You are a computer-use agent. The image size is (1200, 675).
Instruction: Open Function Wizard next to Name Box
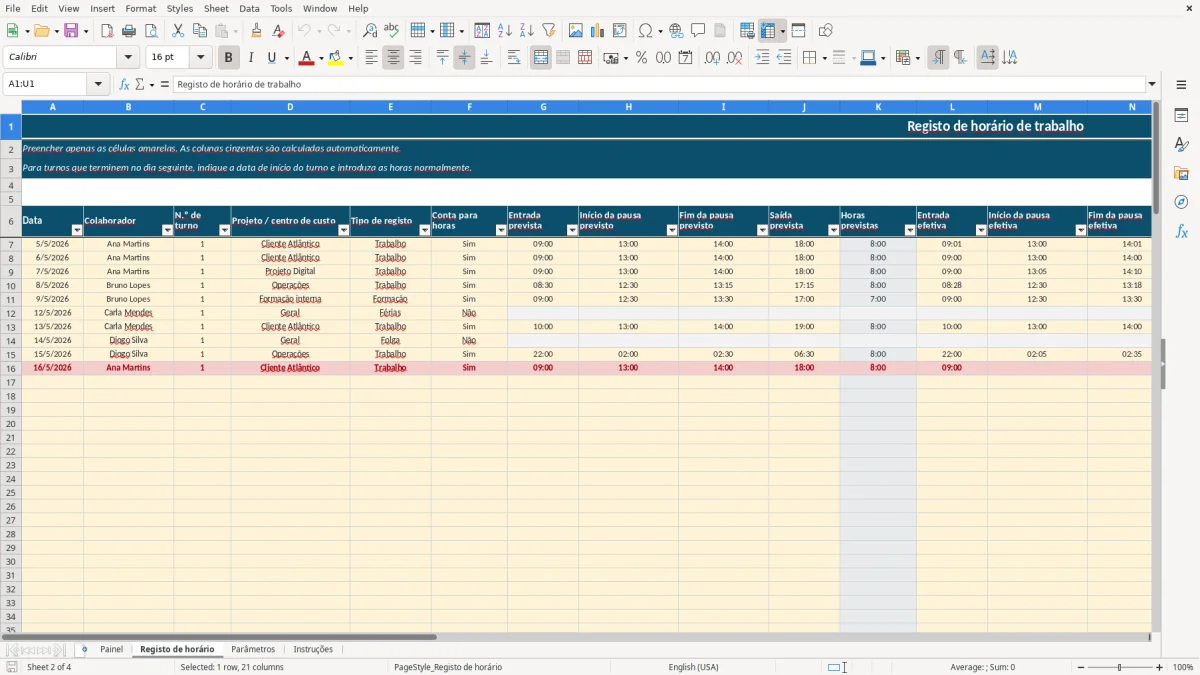pyautogui.click(x=125, y=85)
